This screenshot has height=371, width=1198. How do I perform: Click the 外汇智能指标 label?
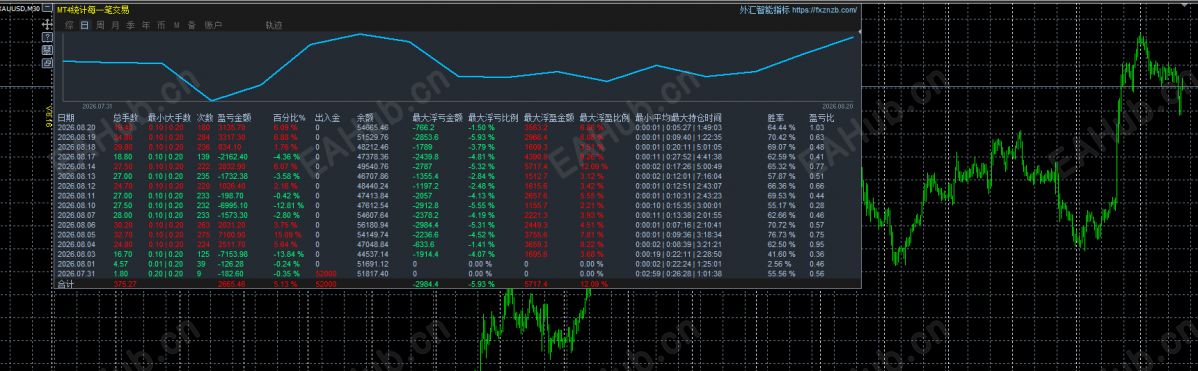765,11
